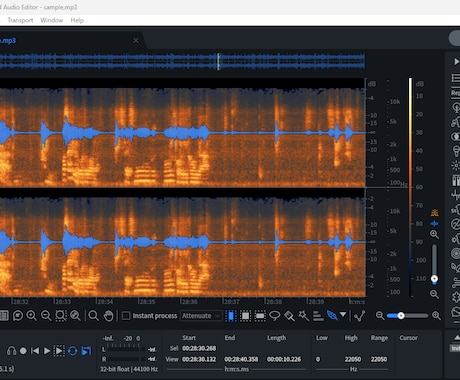Adjust the horizontal zoom slider

coord(407,315)
